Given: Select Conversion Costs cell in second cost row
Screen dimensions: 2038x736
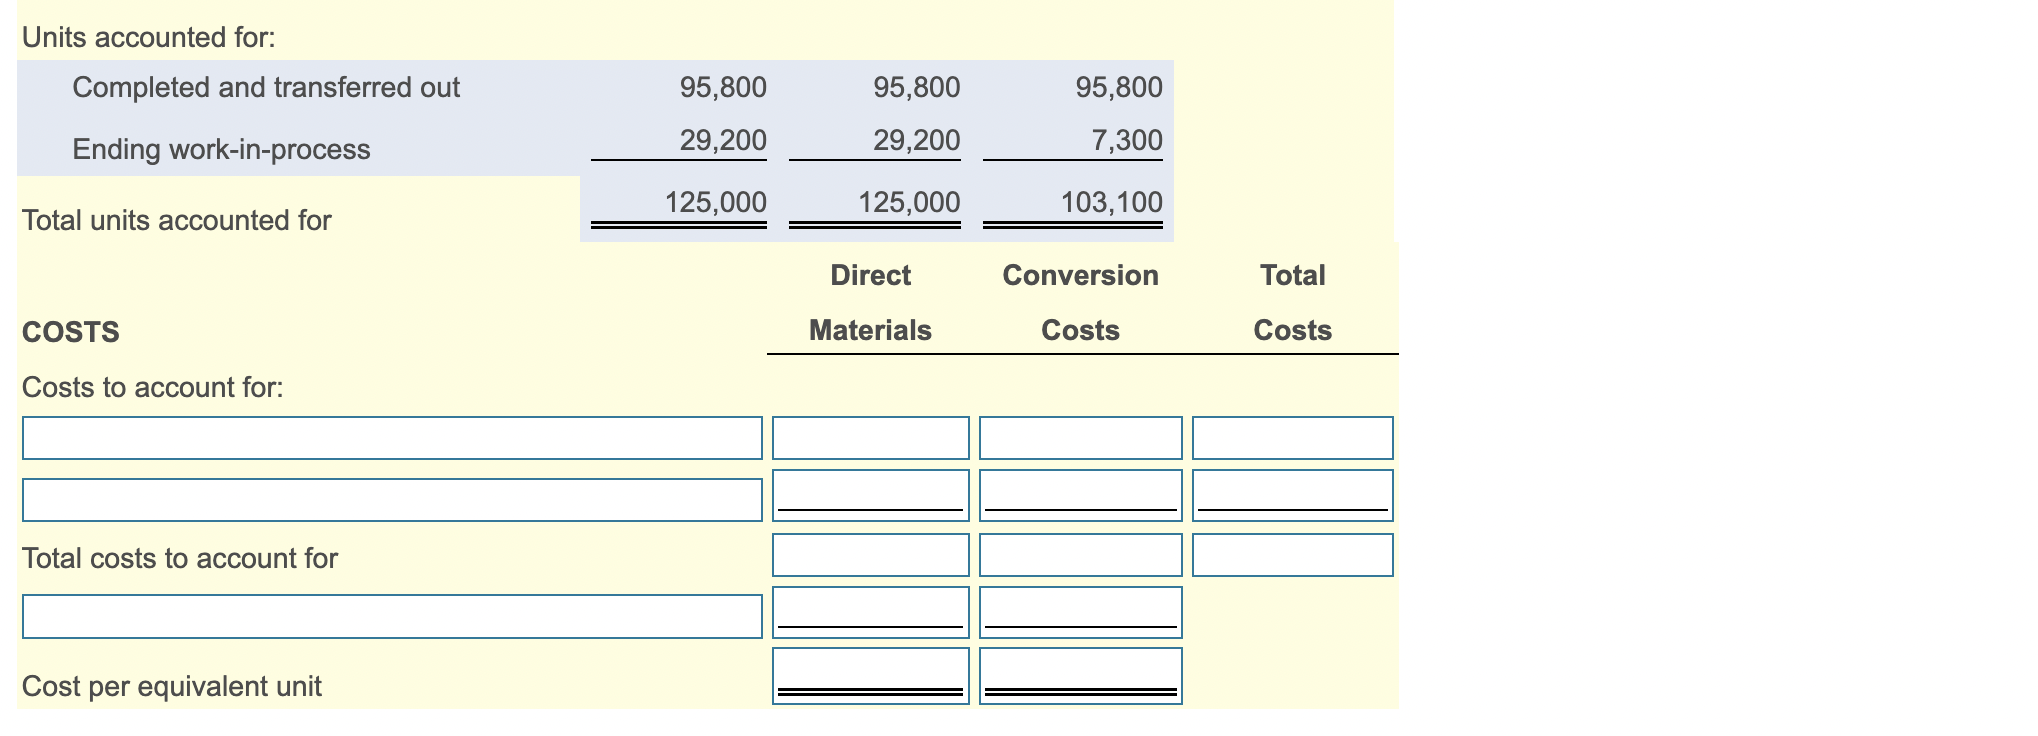Looking at the screenshot, I should 1080,495.
